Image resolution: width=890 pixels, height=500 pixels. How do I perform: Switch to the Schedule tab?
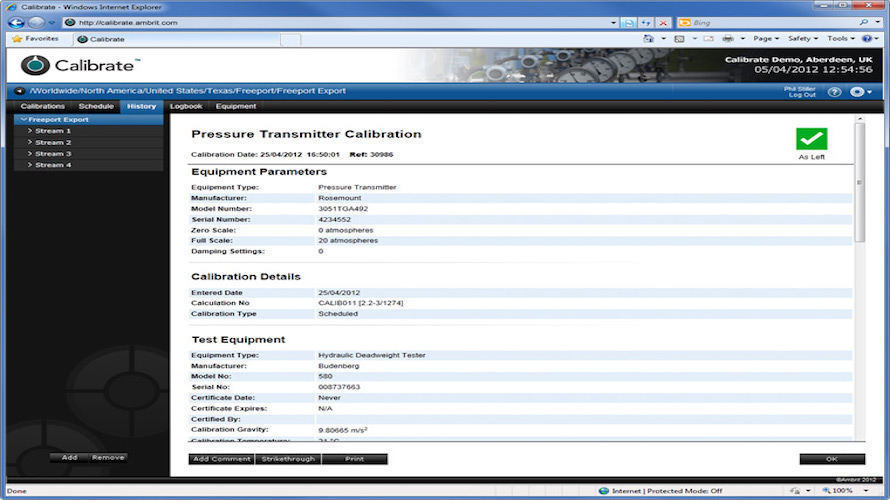pos(96,106)
